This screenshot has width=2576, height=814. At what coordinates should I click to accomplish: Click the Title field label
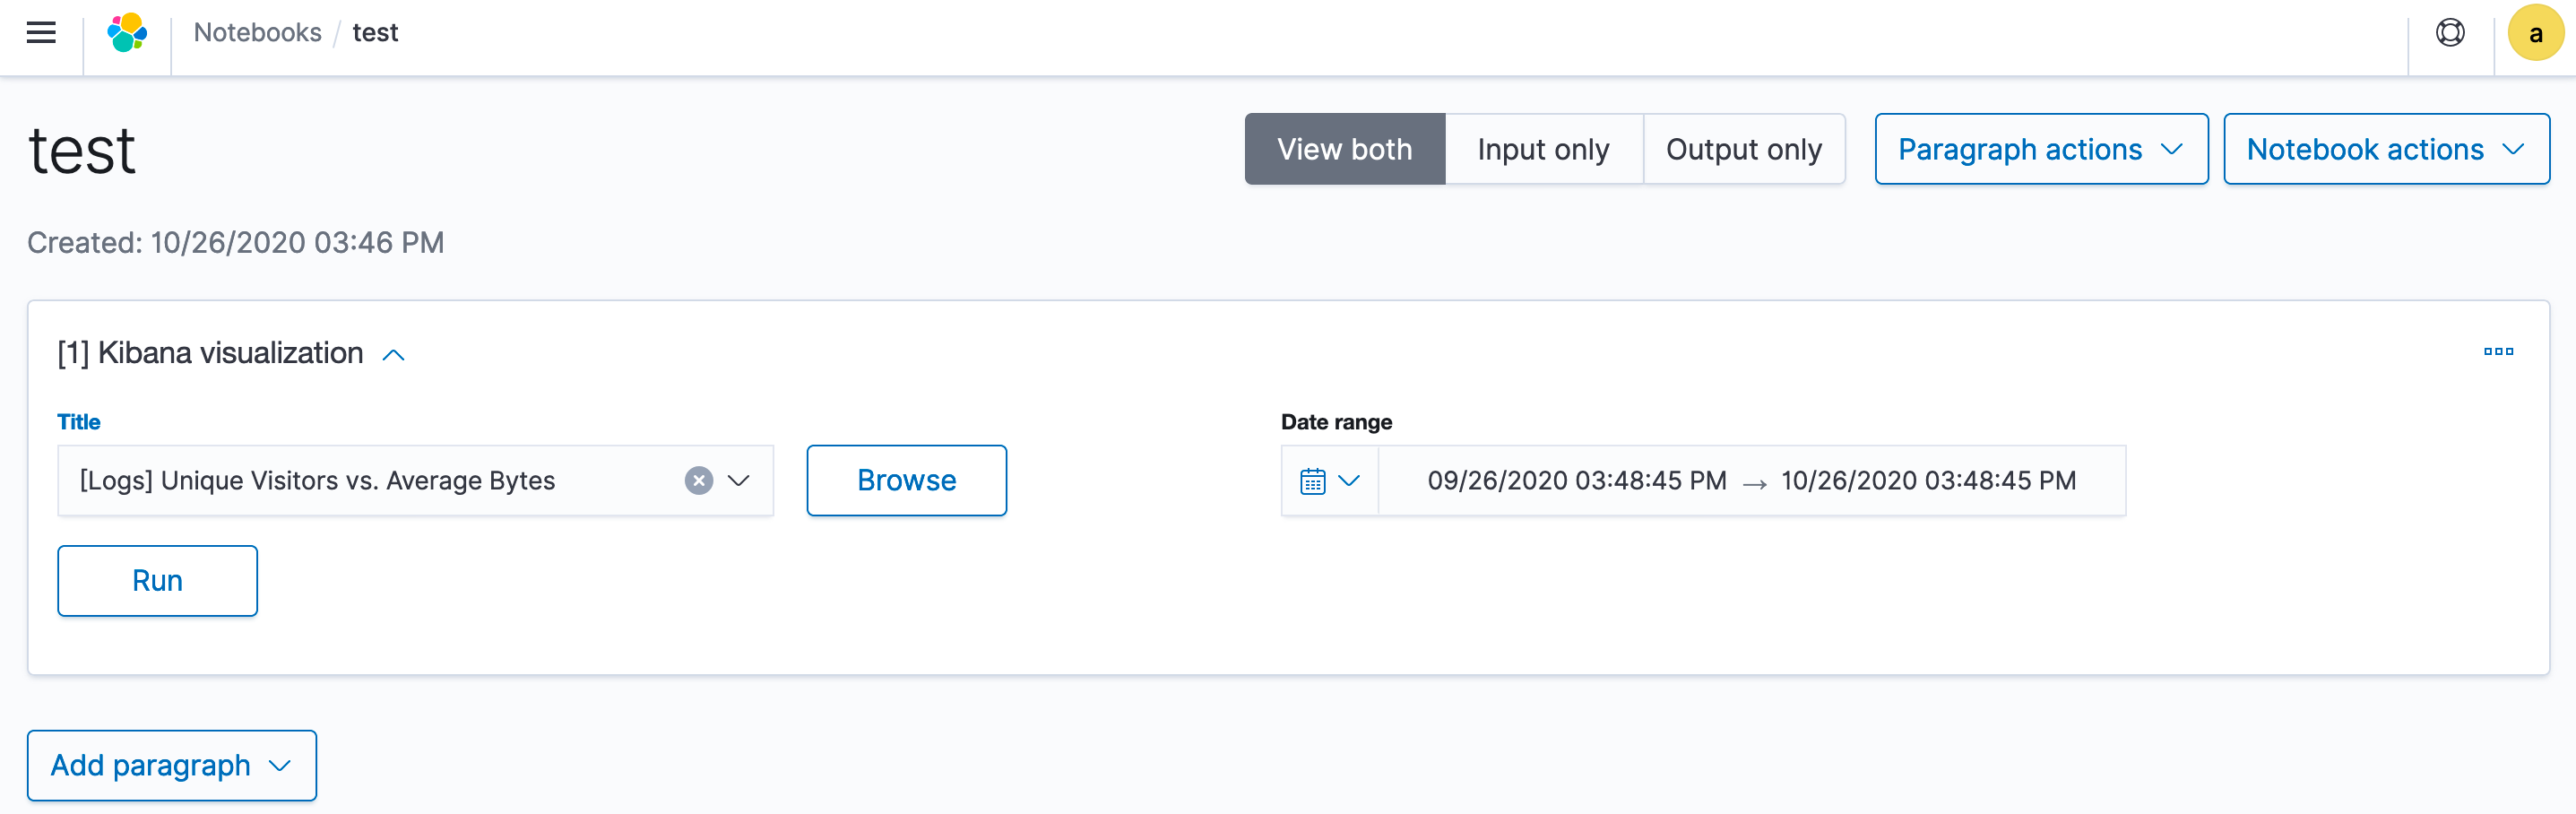coord(79,422)
